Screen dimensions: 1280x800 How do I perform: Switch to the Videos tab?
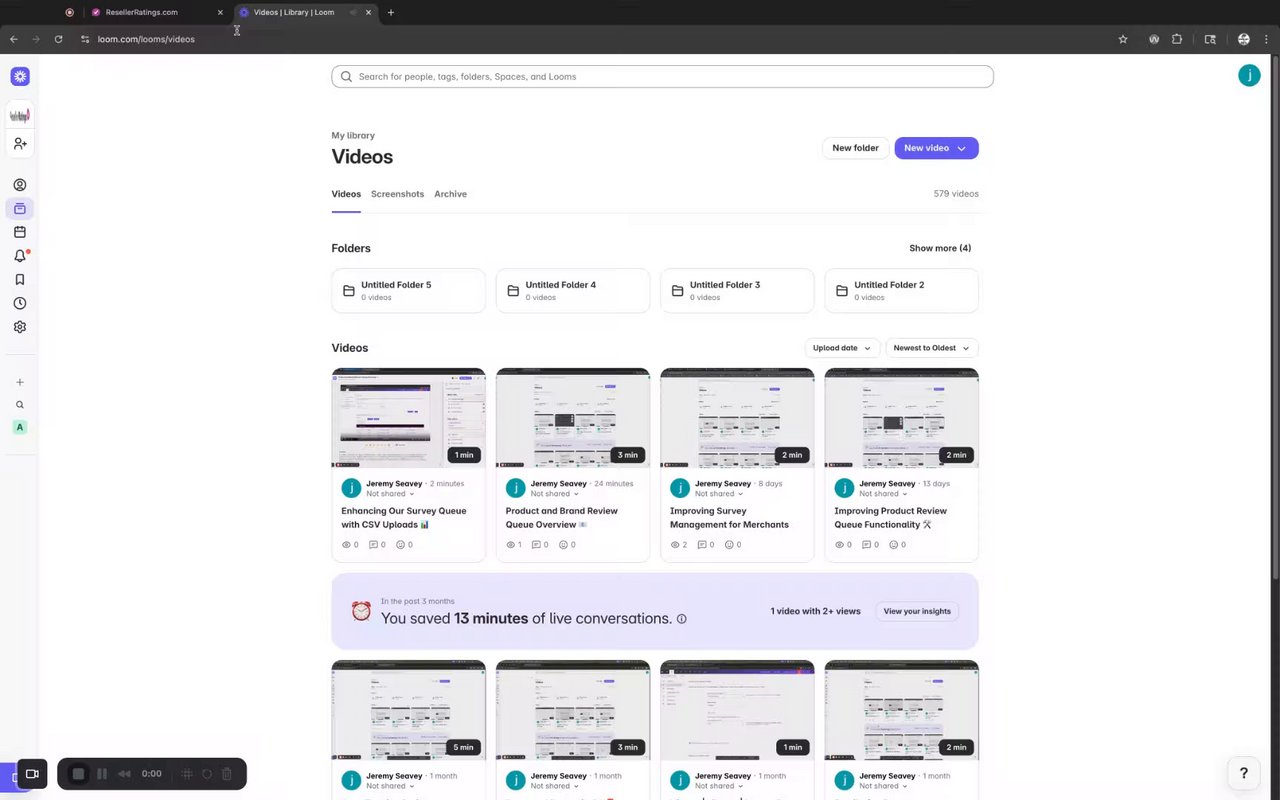coord(346,194)
